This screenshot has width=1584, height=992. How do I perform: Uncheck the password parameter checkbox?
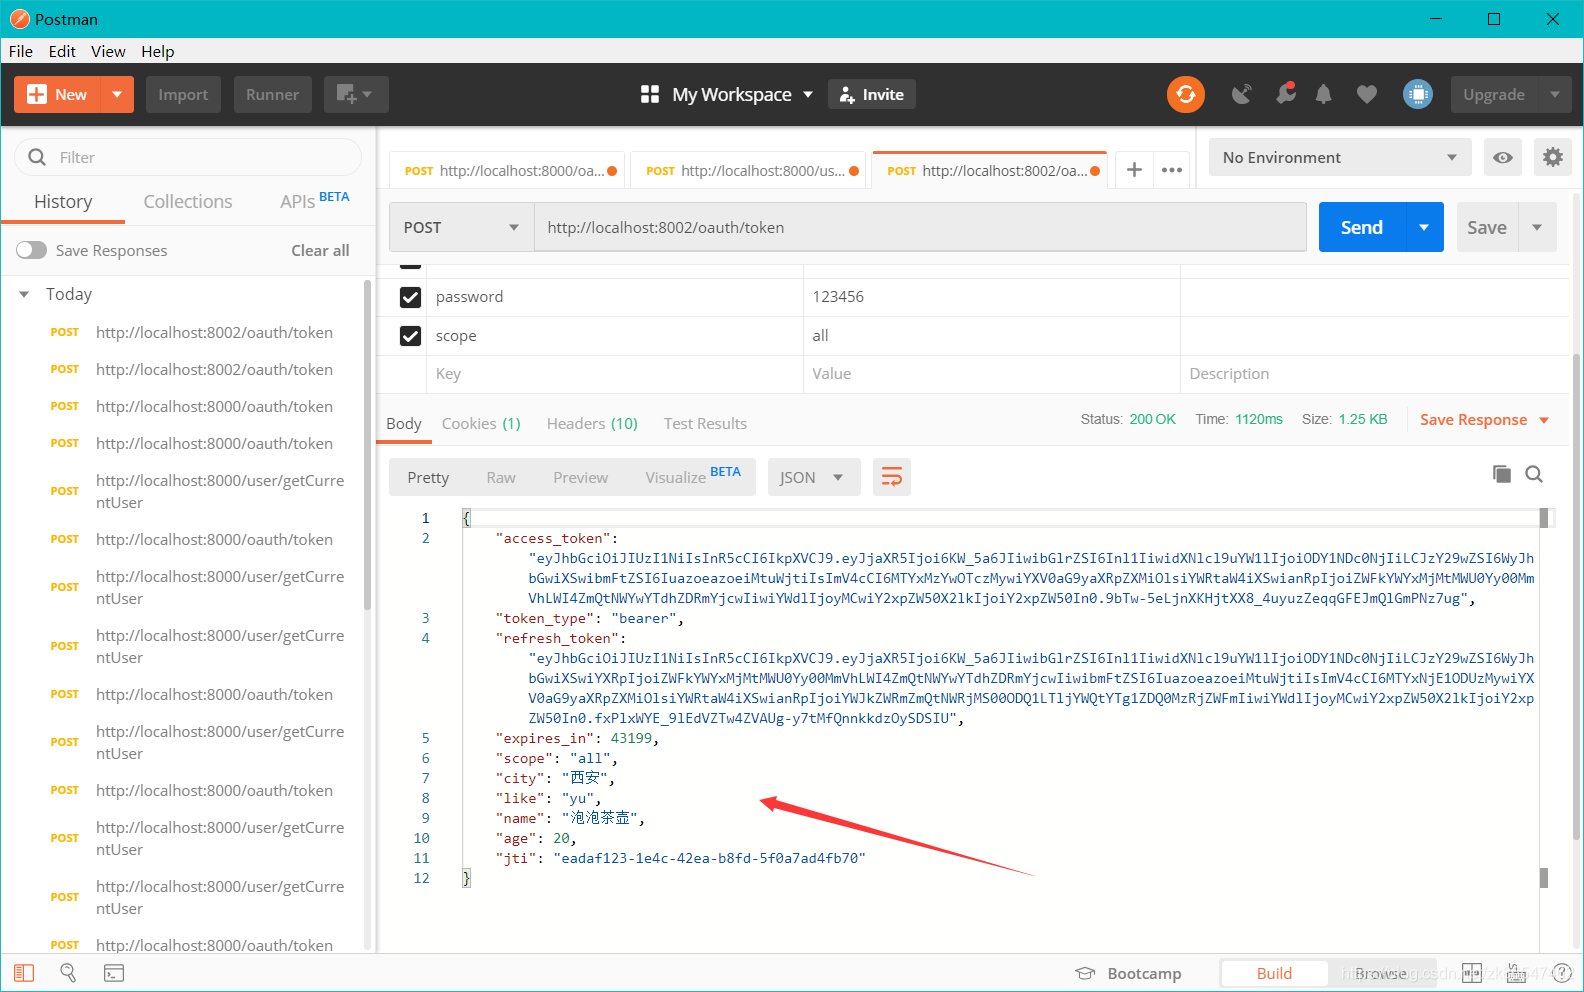(x=410, y=297)
